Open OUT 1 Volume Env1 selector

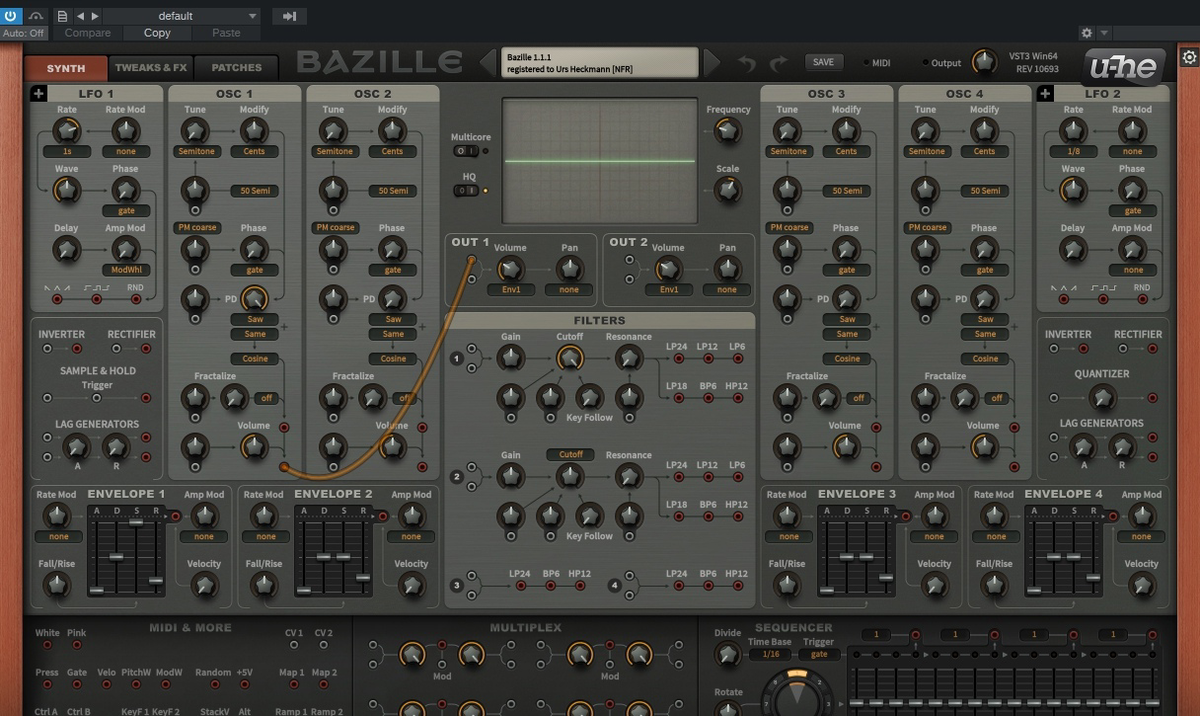(510, 290)
